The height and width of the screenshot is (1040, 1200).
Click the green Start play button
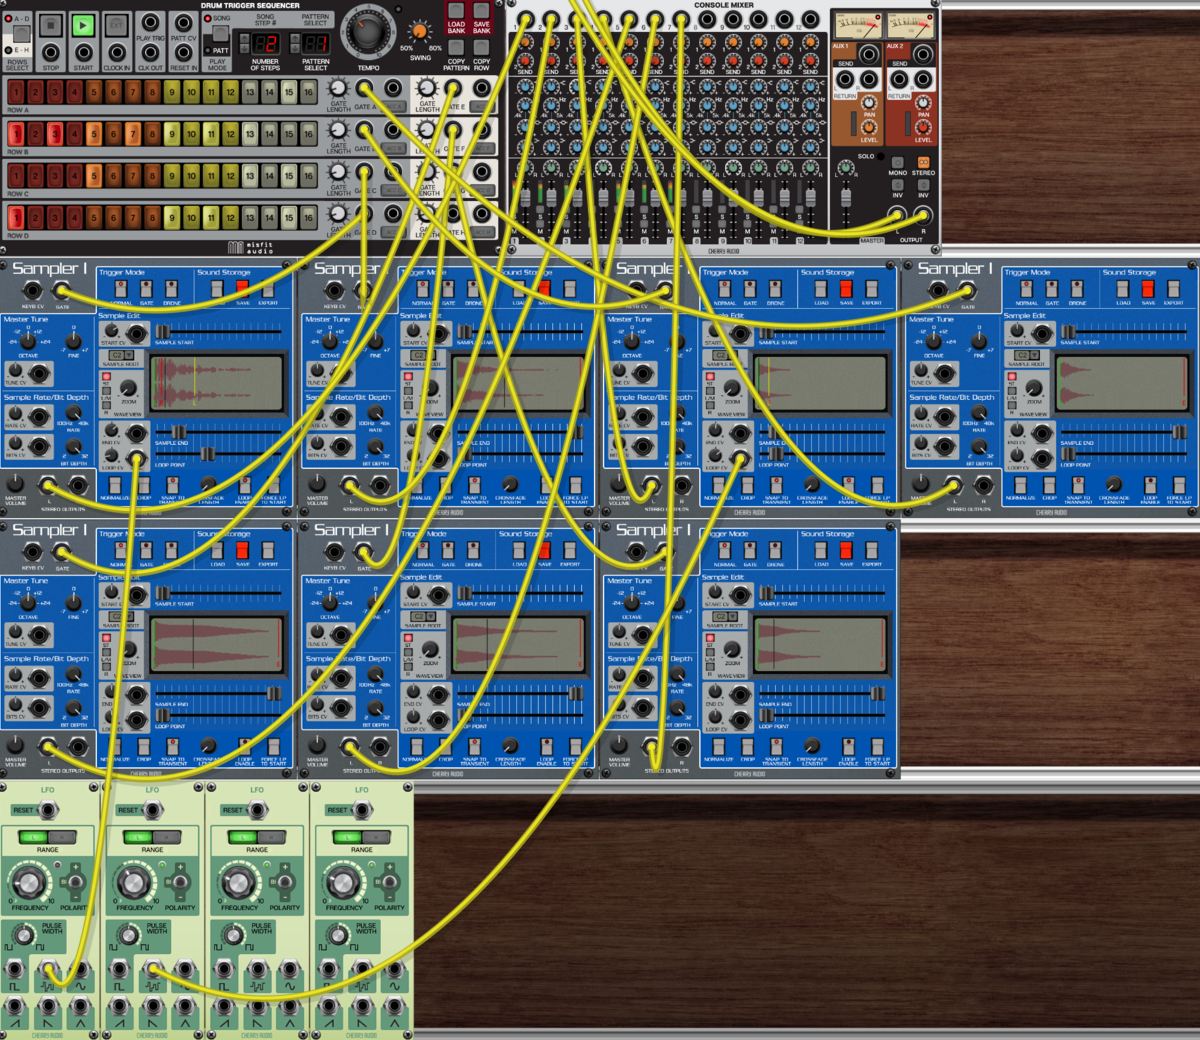(84, 25)
